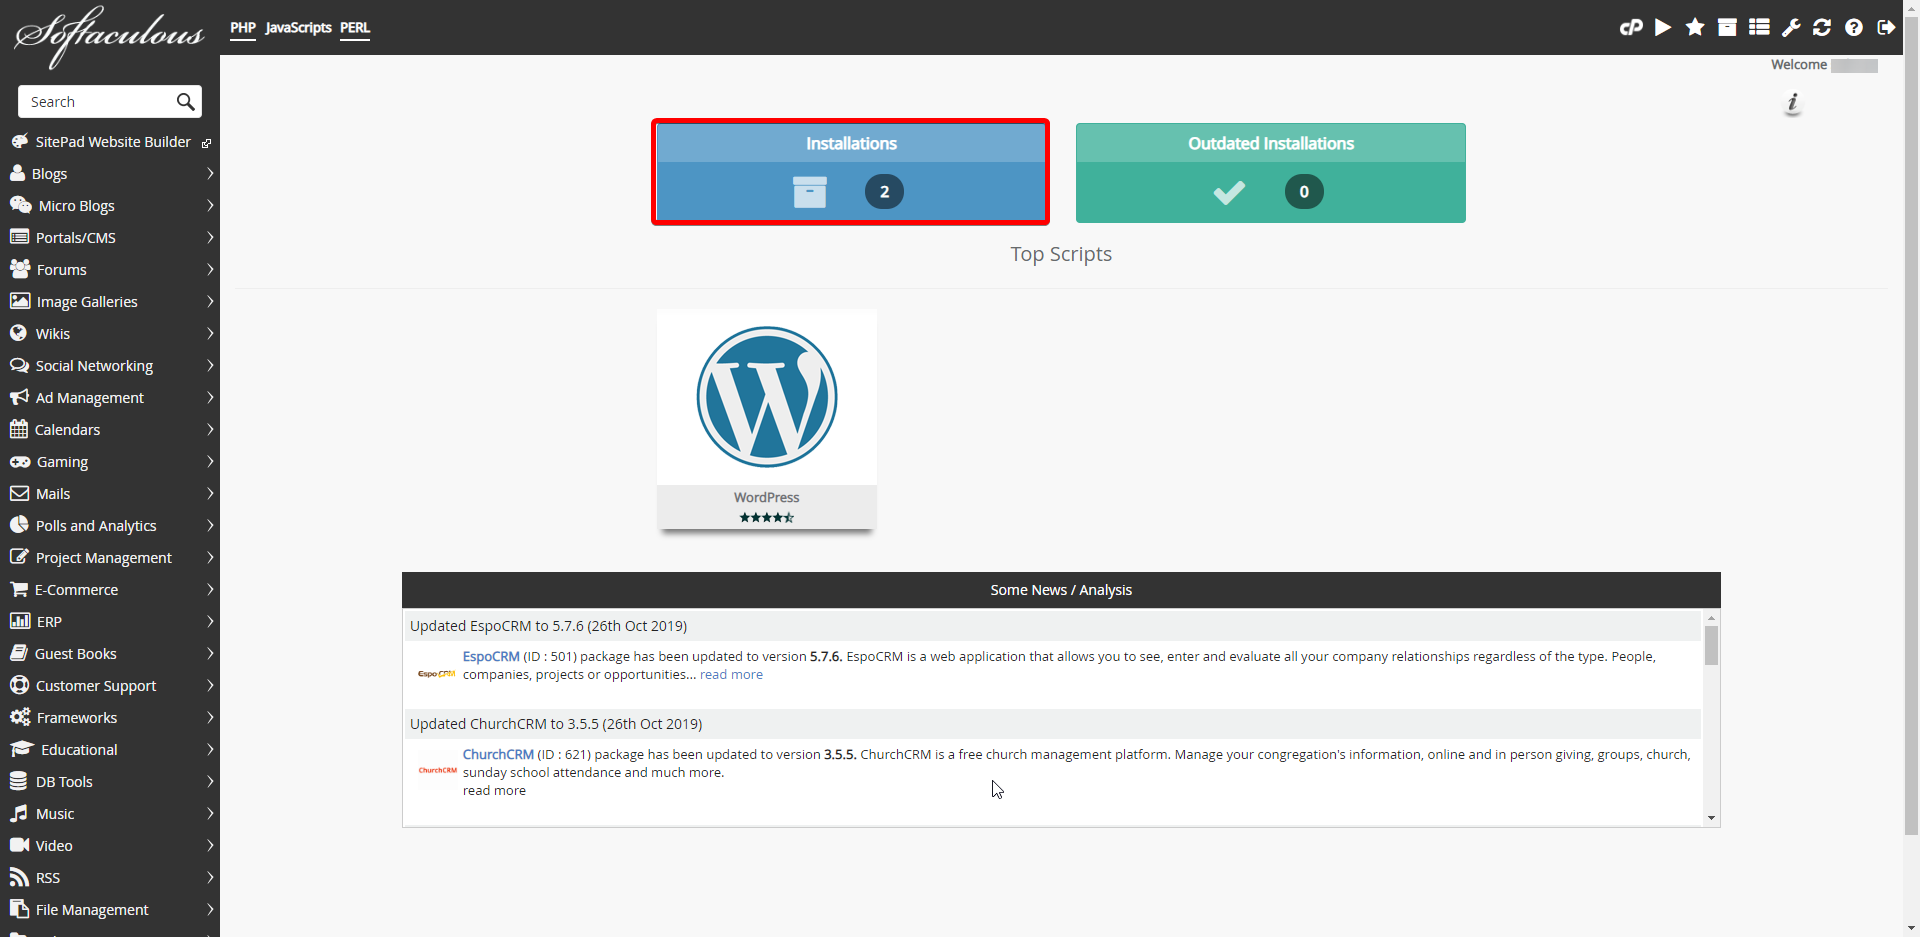Open the installations box icon in top toolbar
This screenshot has height=937, width=1920.
(x=1727, y=28)
